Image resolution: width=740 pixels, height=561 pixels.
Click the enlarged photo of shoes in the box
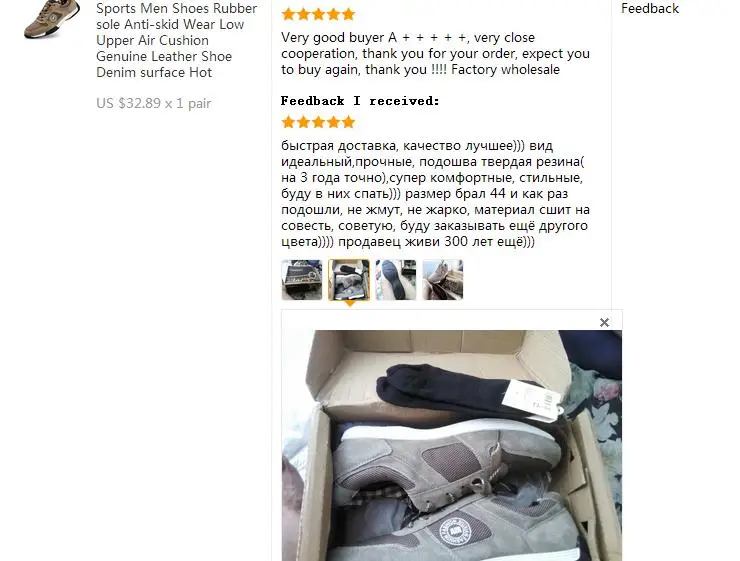click(452, 445)
